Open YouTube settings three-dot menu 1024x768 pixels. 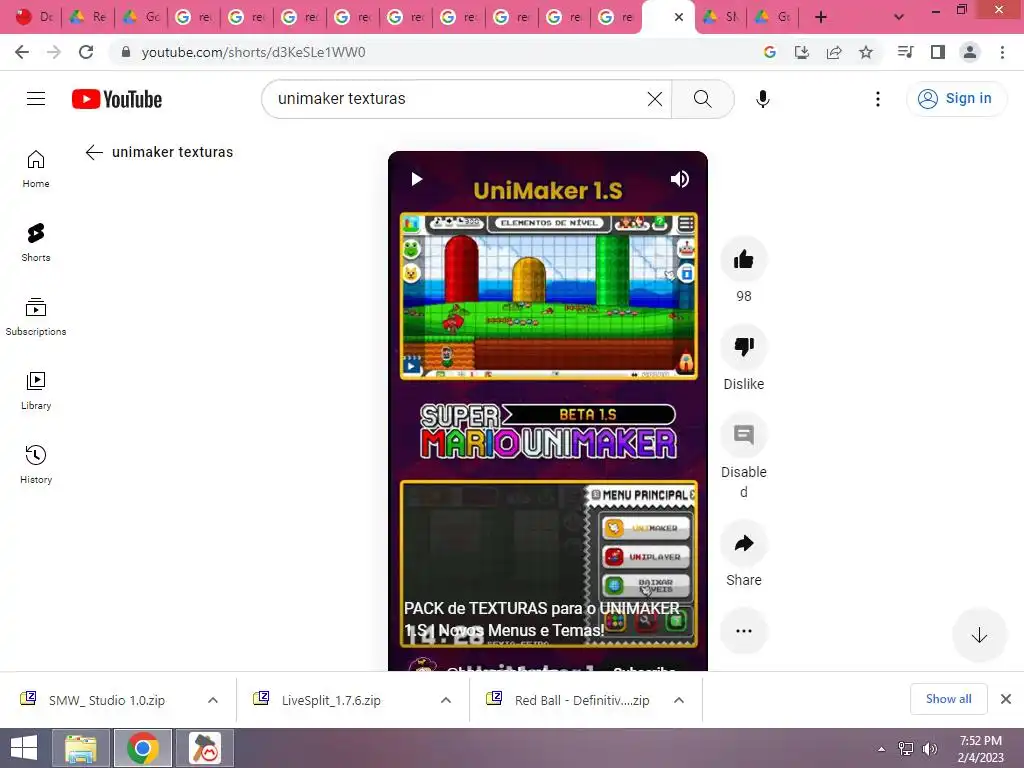pos(878,99)
